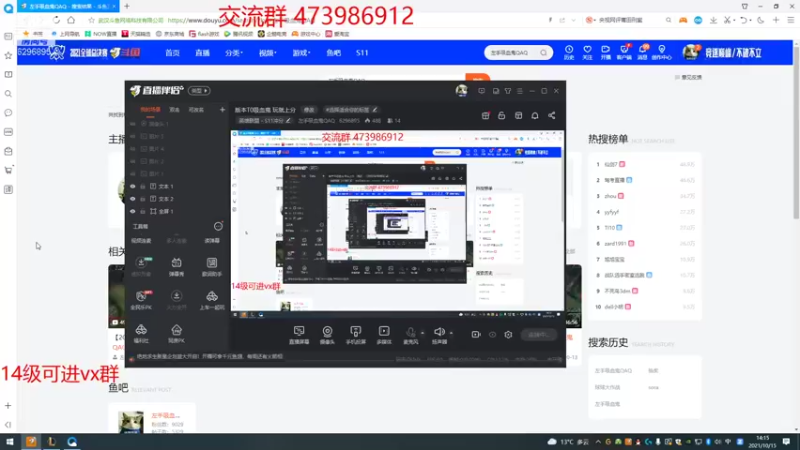The height and width of the screenshot is (450, 800).
Task: Open the 上车一起玩 tool
Action: click(212, 300)
